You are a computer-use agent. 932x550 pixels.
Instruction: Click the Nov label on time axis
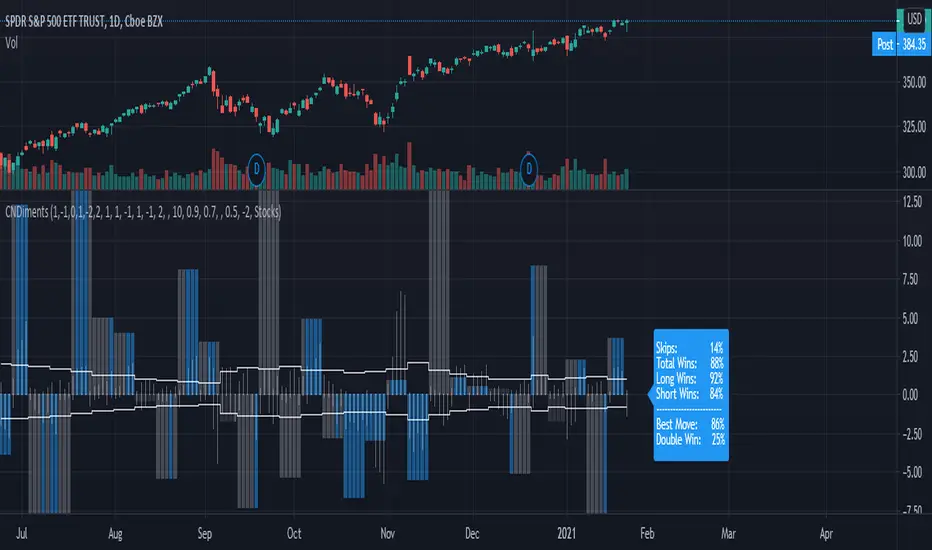coord(388,533)
